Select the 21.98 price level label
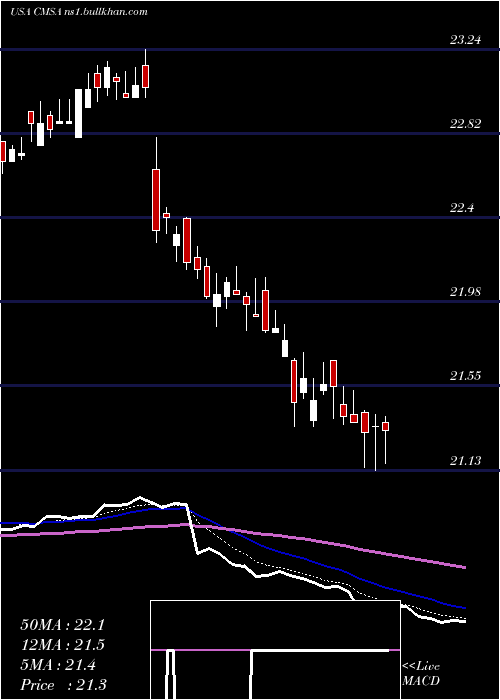Viewport: 500px width, 700px height. coord(465,292)
